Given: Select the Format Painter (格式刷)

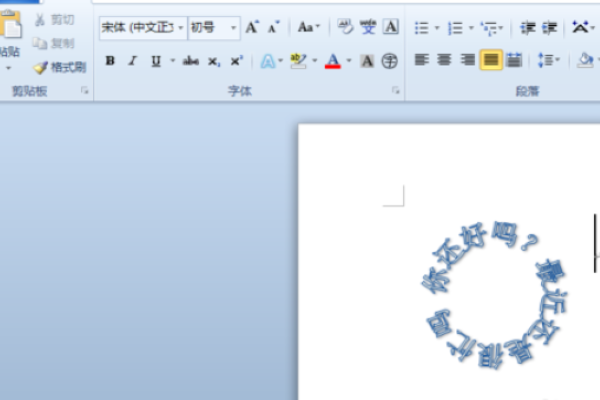Looking at the screenshot, I should [60, 67].
